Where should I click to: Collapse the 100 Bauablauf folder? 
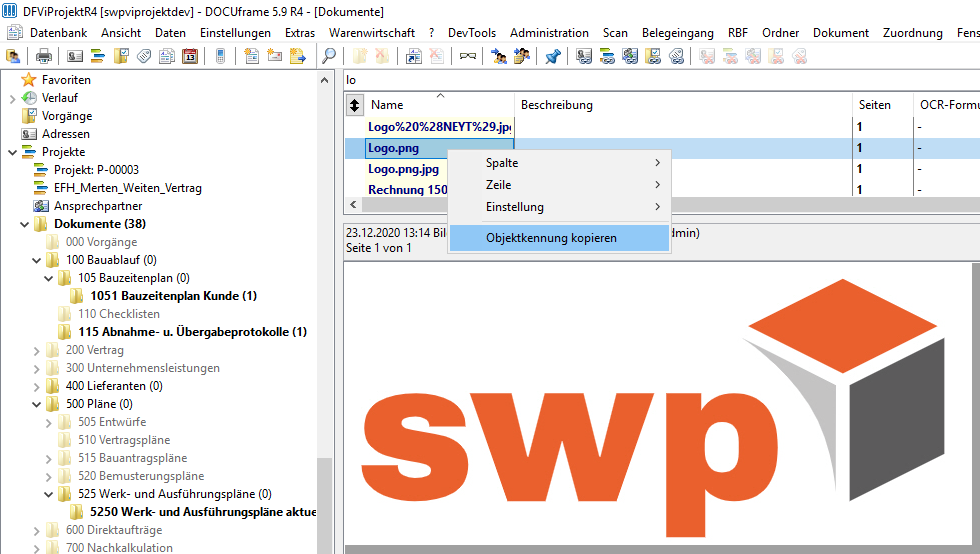36,260
